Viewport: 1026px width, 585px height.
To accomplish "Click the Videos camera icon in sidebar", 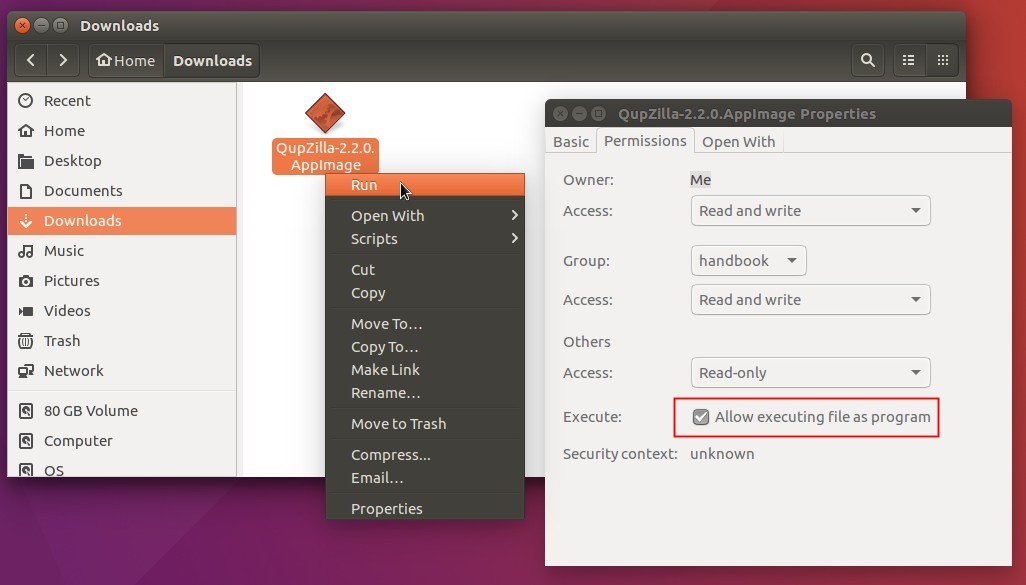I will pyautogui.click(x=26, y=311).
